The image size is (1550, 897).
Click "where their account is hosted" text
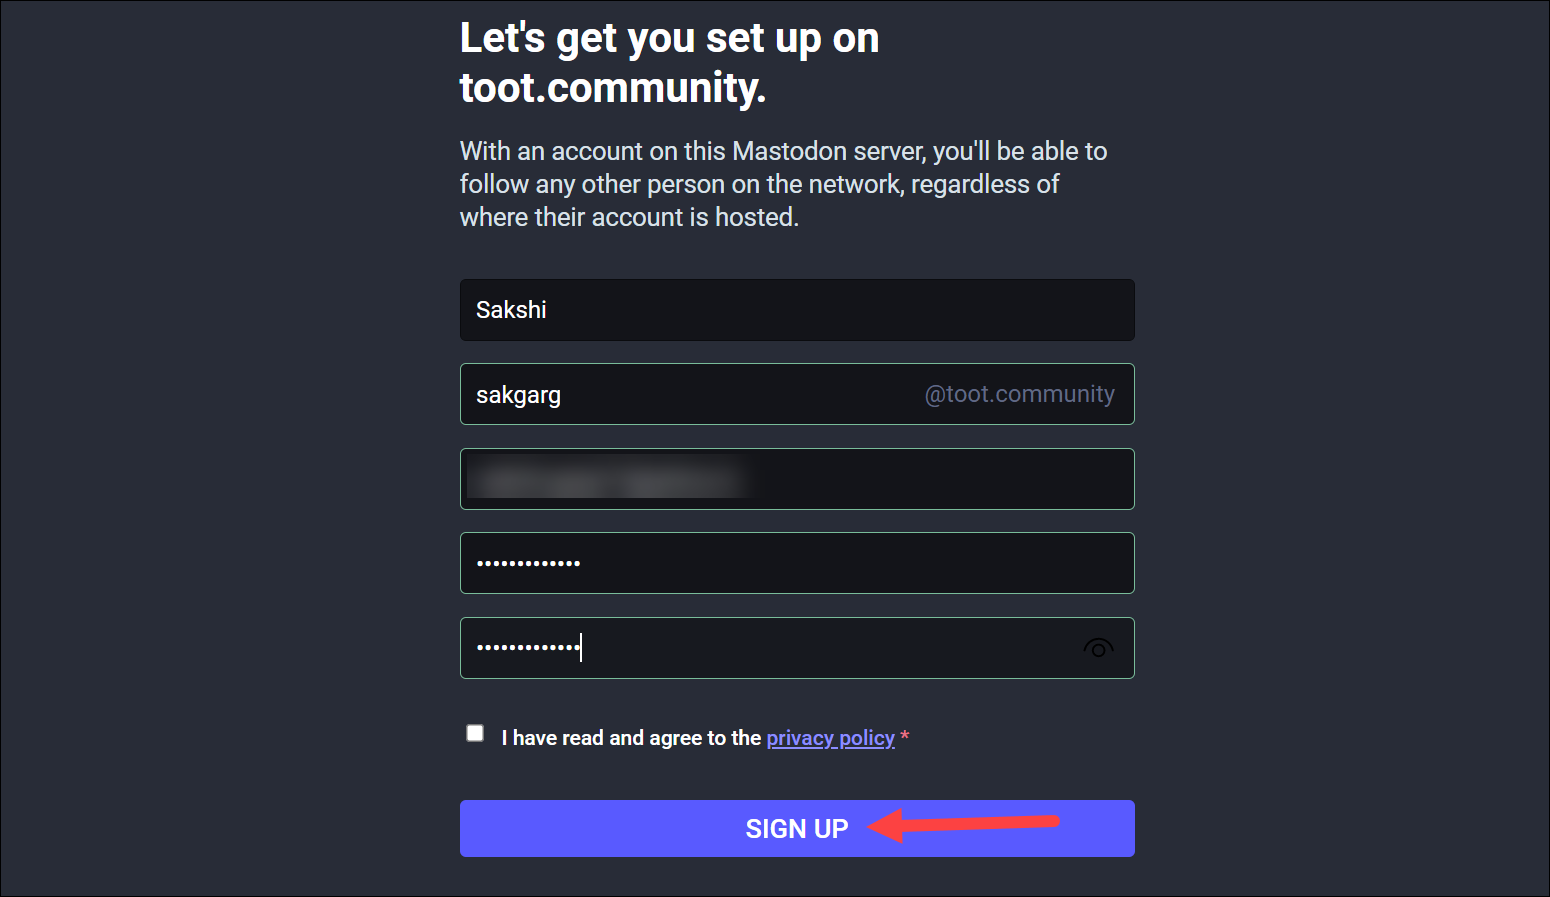[629, 217]
